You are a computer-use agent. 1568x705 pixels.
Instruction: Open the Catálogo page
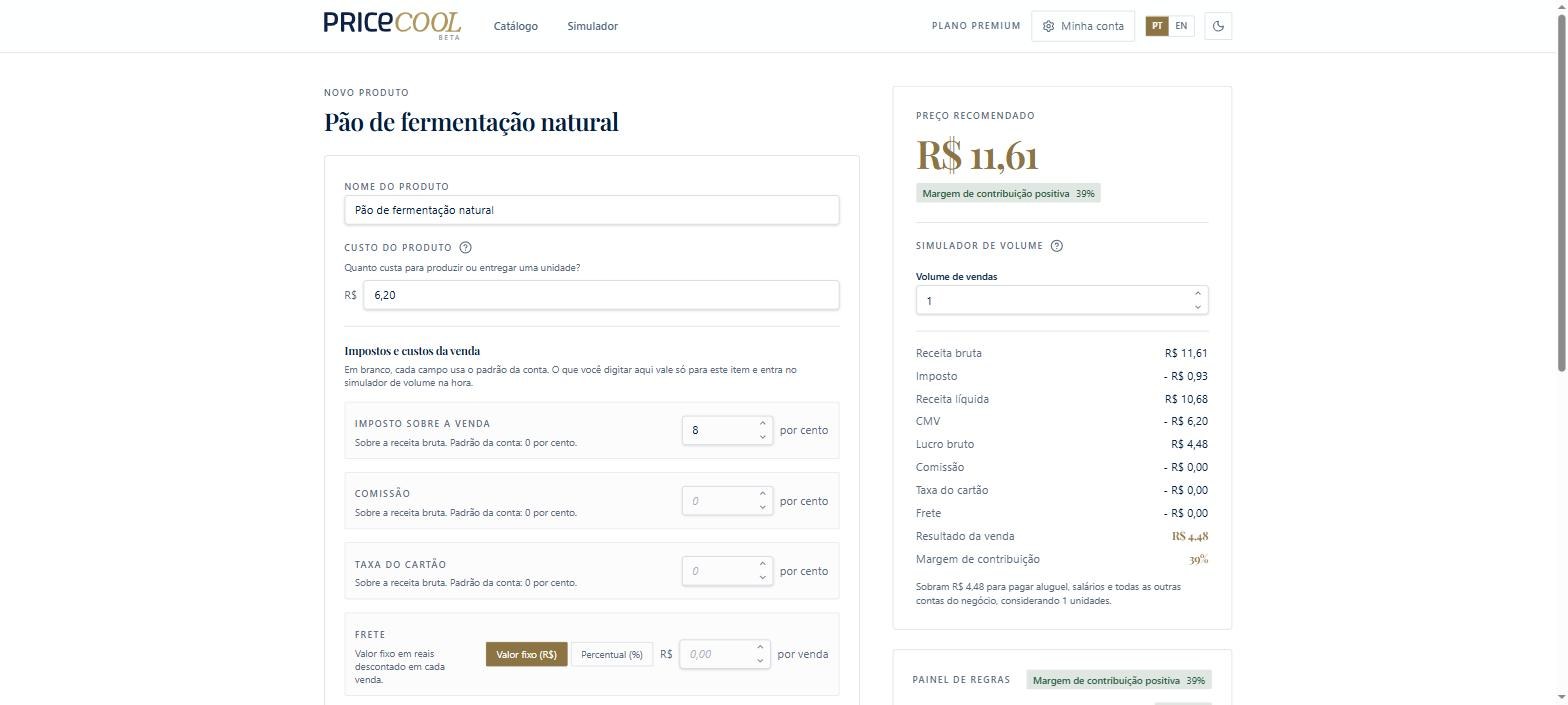(x=516, y=26)
